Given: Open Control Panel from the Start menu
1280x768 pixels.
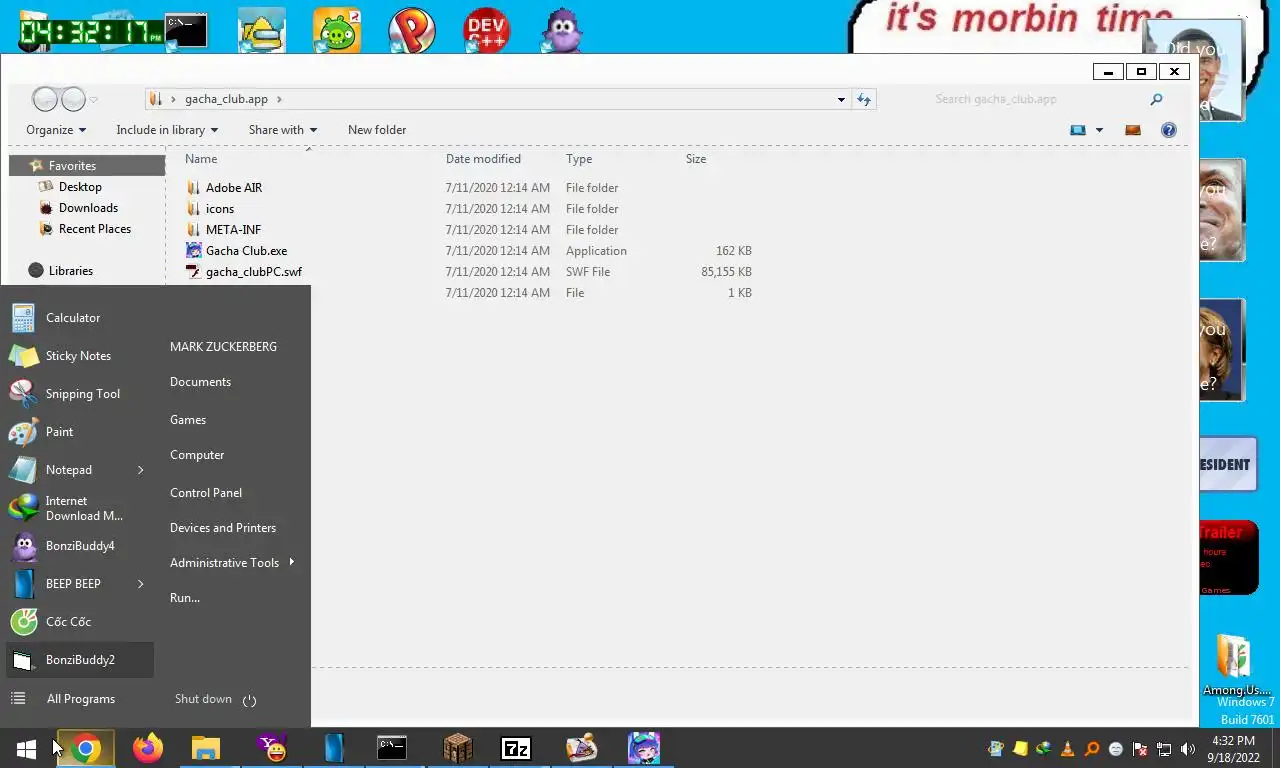Looking at the screenshot, I should pos(206,493).
